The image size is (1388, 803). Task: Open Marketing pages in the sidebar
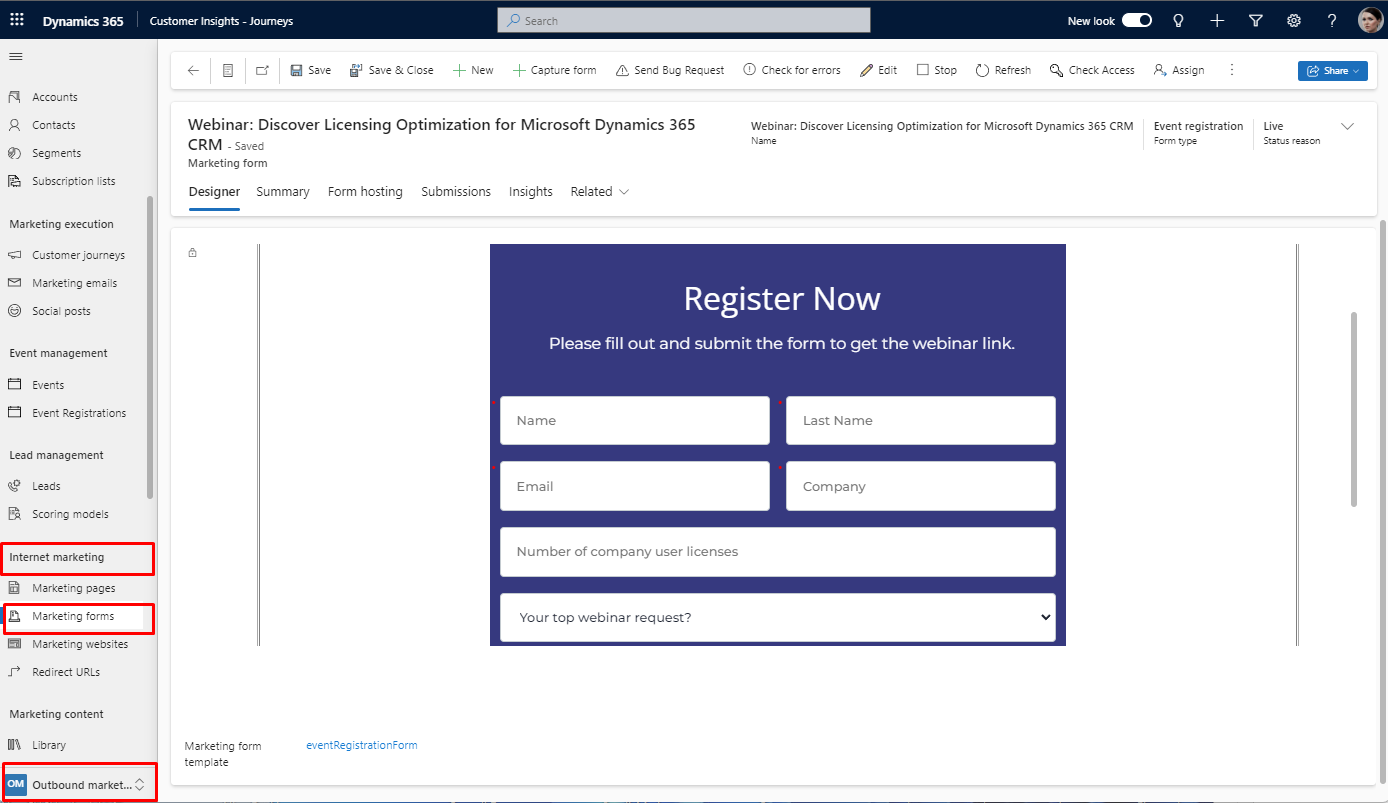pos(75,588)
